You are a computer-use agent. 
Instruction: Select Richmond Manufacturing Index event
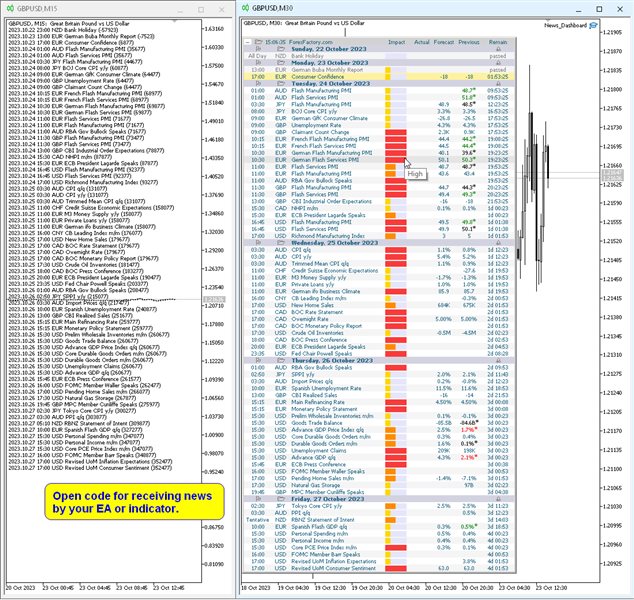click(328, 236)
